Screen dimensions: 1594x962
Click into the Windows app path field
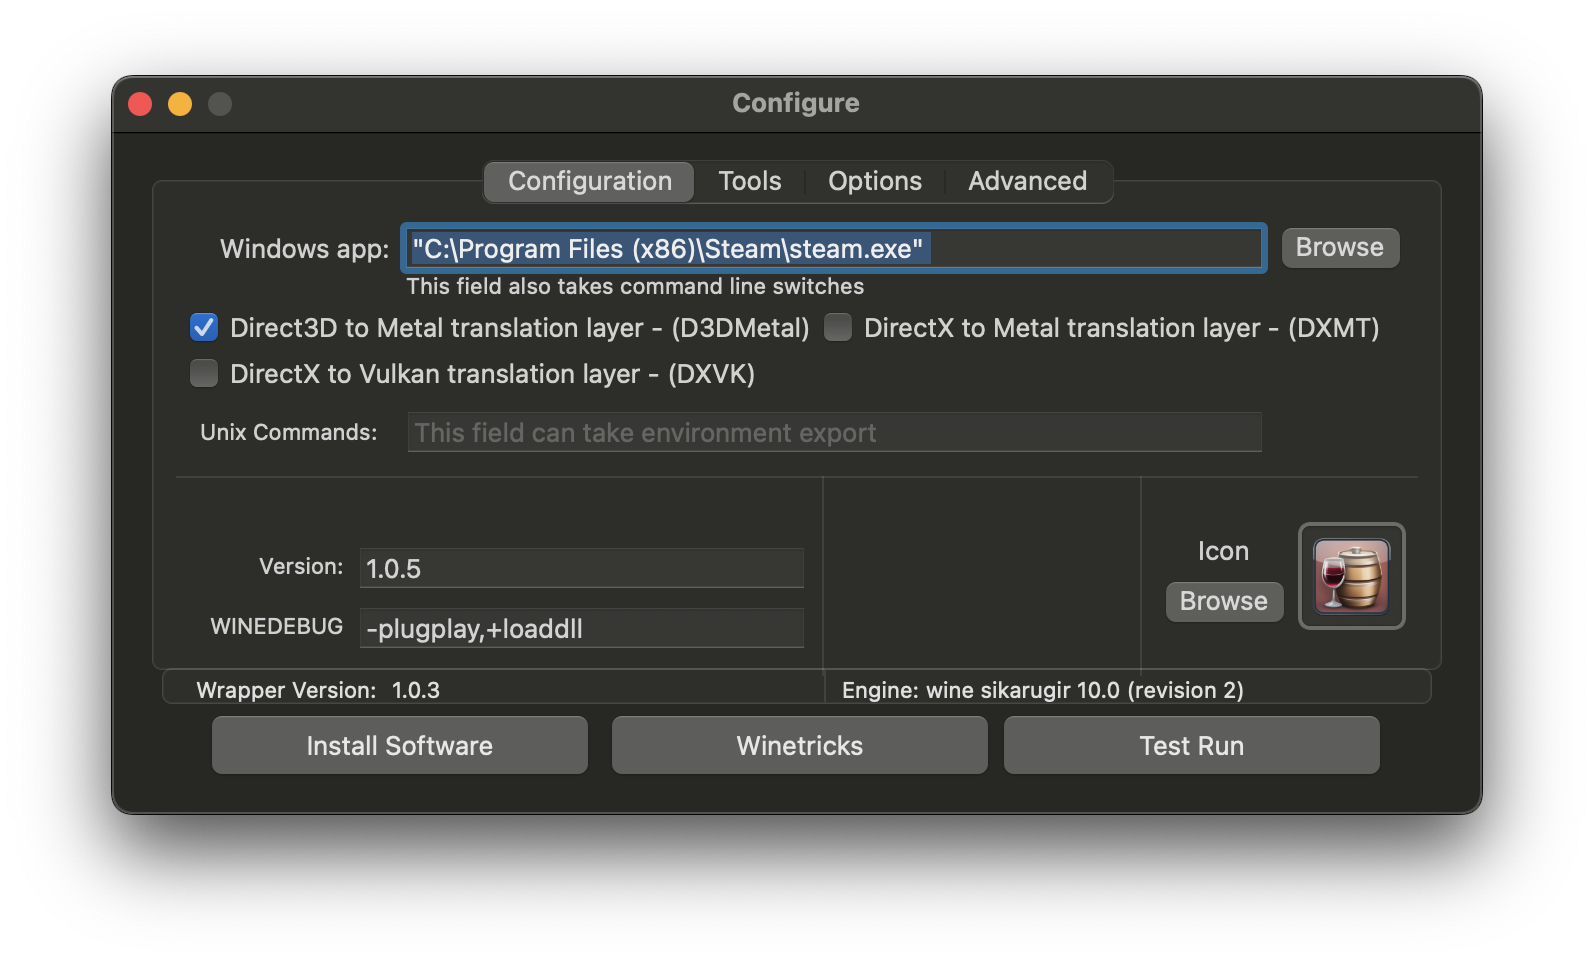pos(1090,248)
